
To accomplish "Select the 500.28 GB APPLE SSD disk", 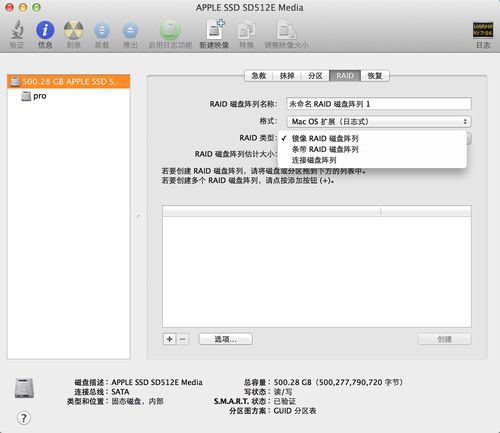I will coord(69,81).
